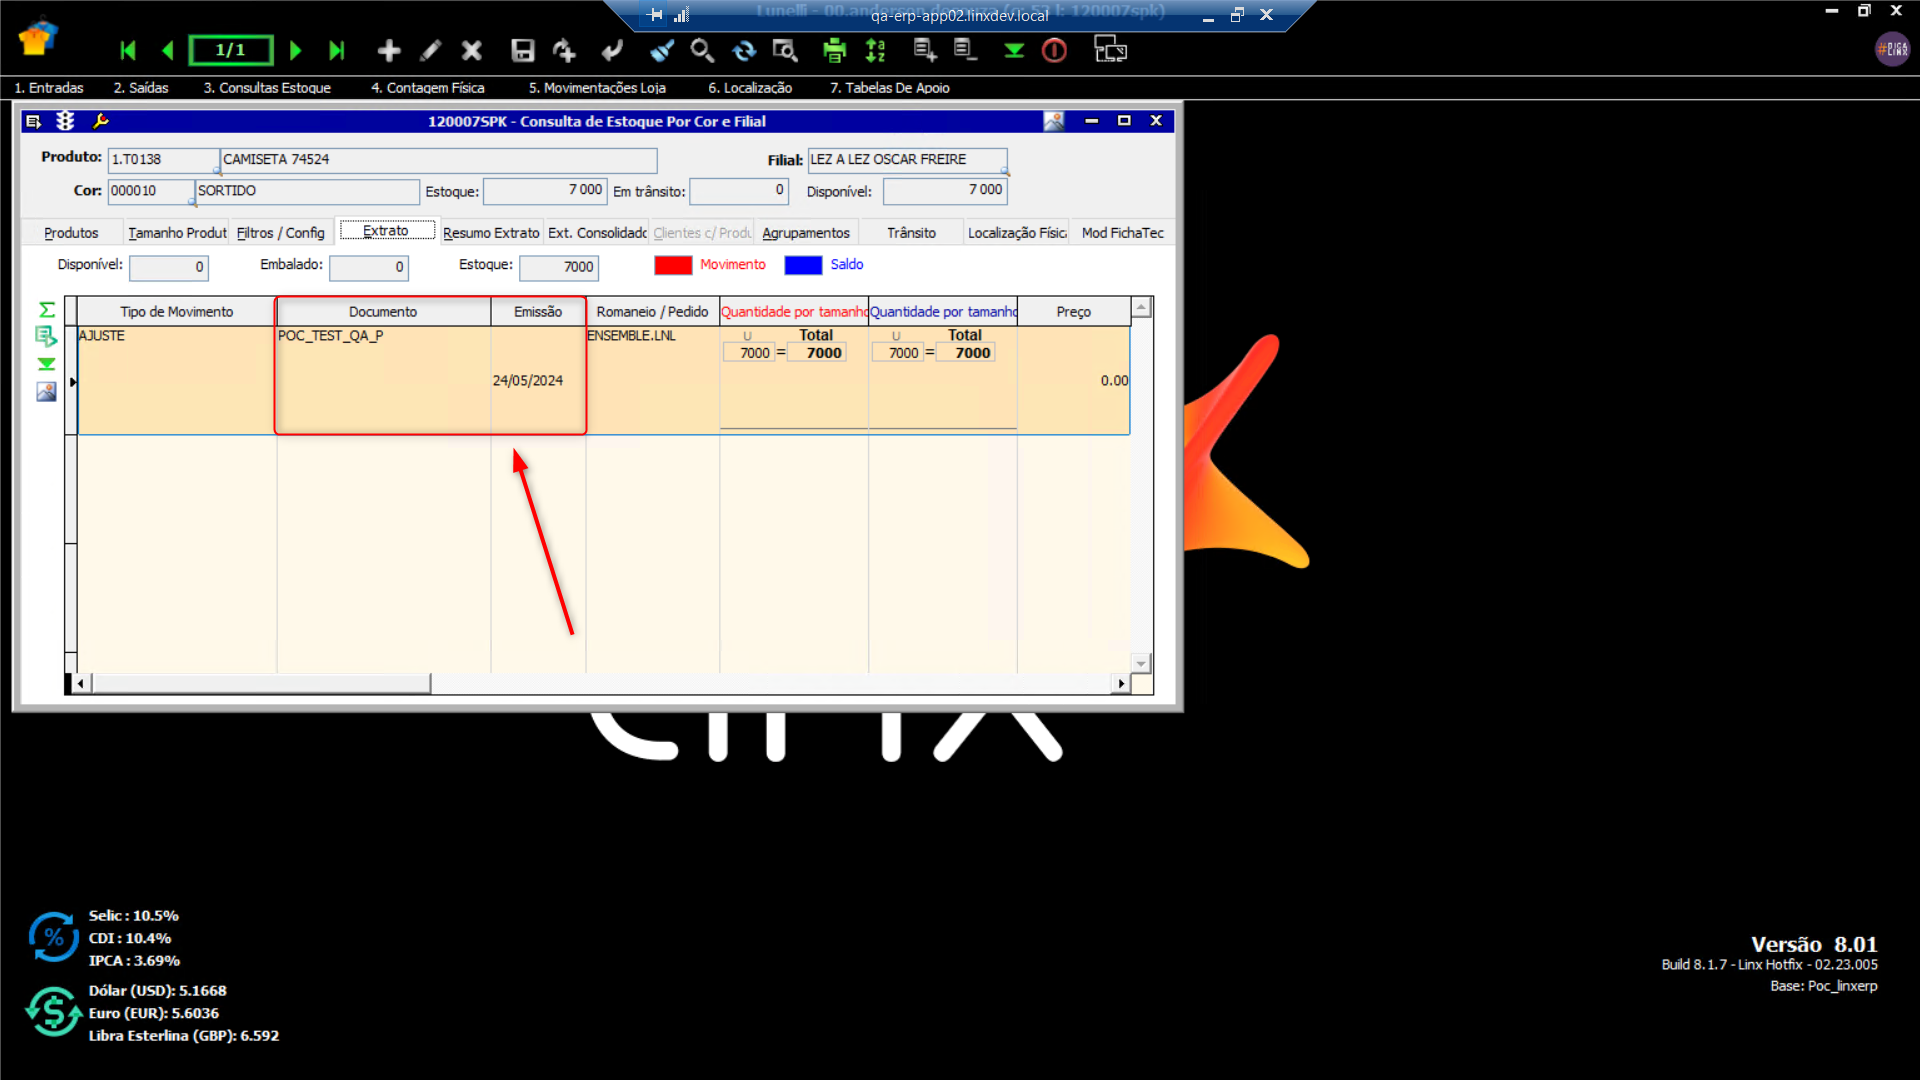Open the 7. Tabelas De Apoio menu

(889, 88)
